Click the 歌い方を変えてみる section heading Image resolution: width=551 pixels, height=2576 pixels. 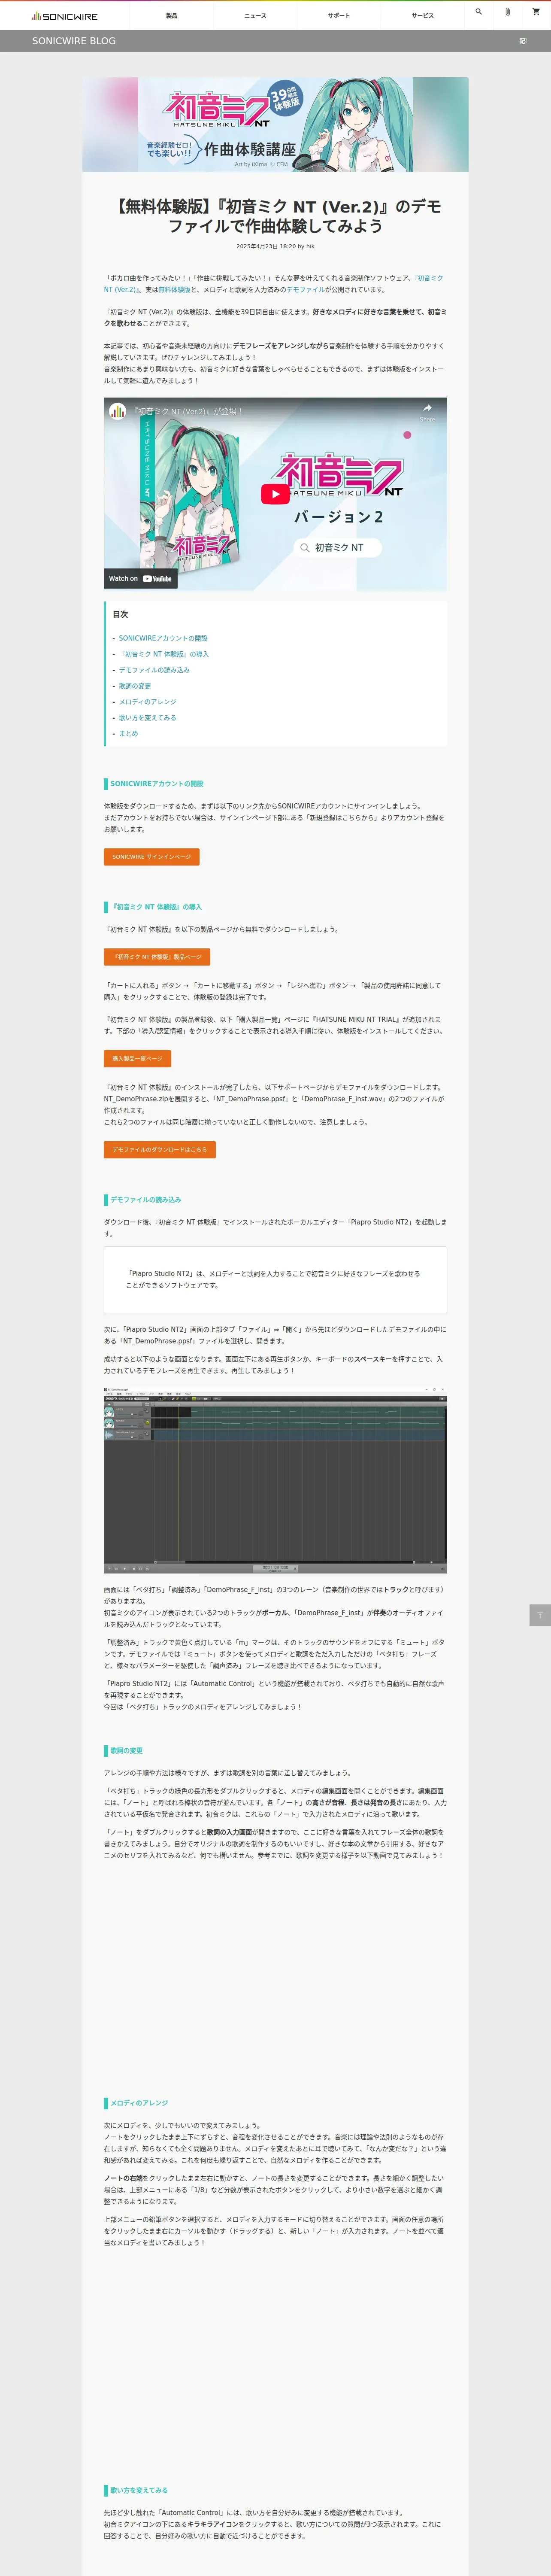tap(139, 2490)
